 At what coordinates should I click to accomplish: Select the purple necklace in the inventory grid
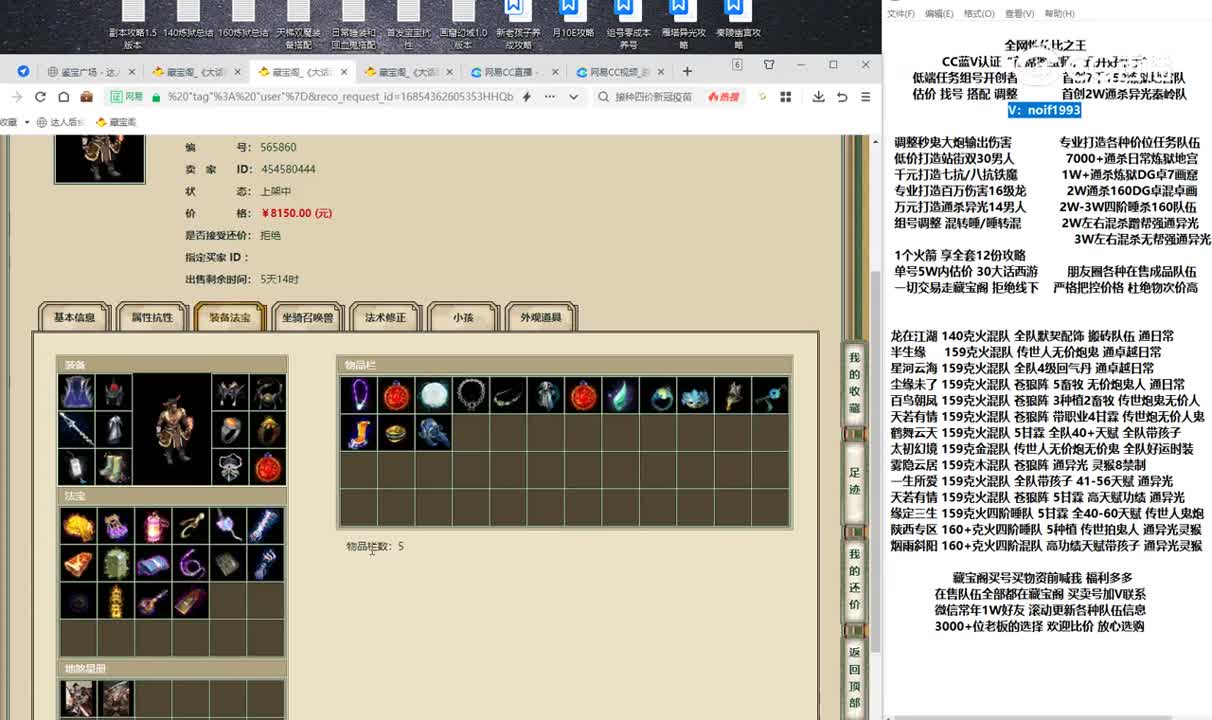click(x=358, y=395)
